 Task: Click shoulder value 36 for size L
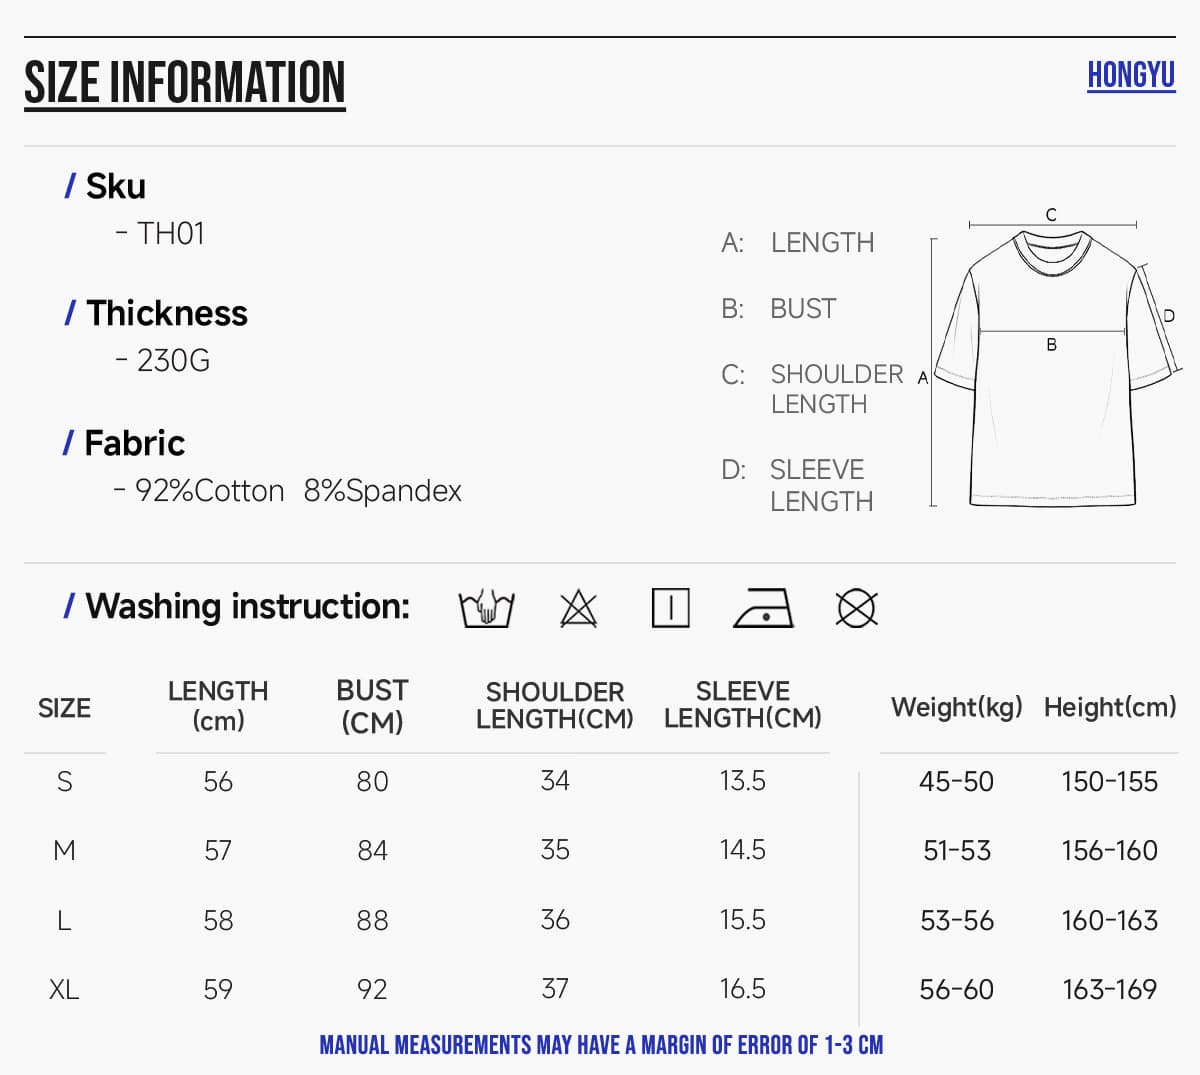(555, 919)
